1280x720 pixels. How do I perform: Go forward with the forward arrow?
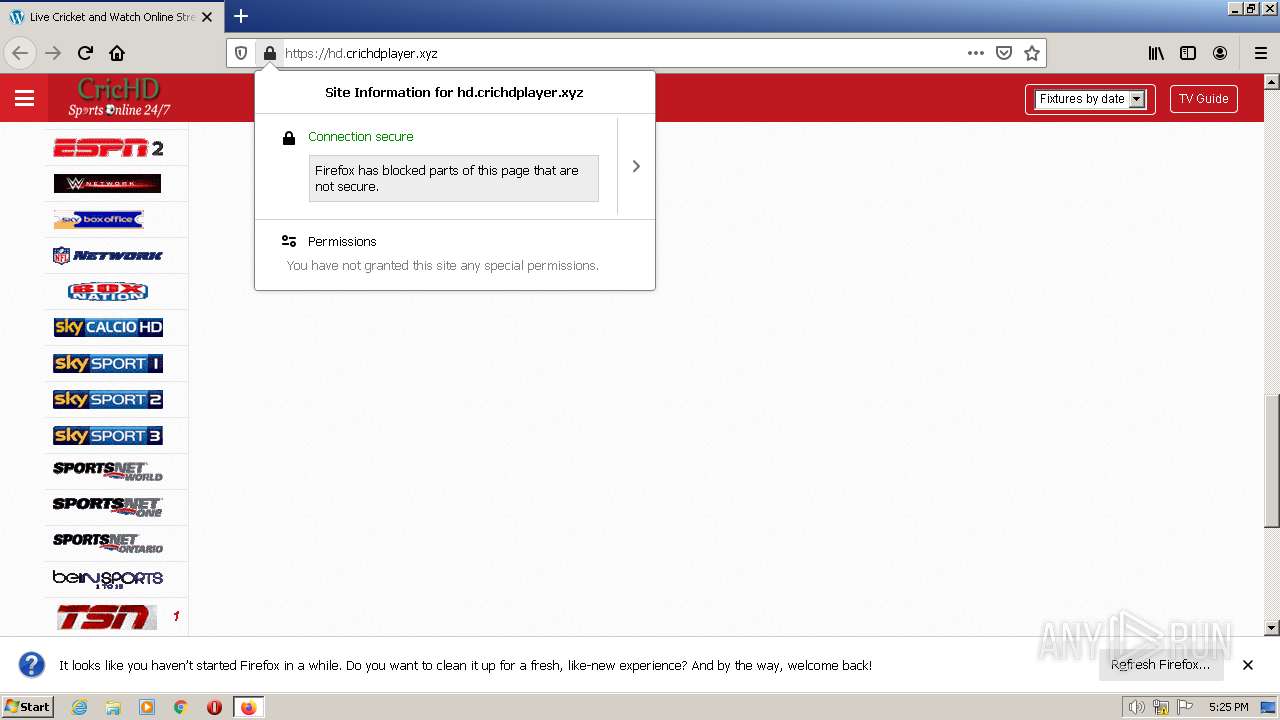pyautogui.click(x=53, y=53)
